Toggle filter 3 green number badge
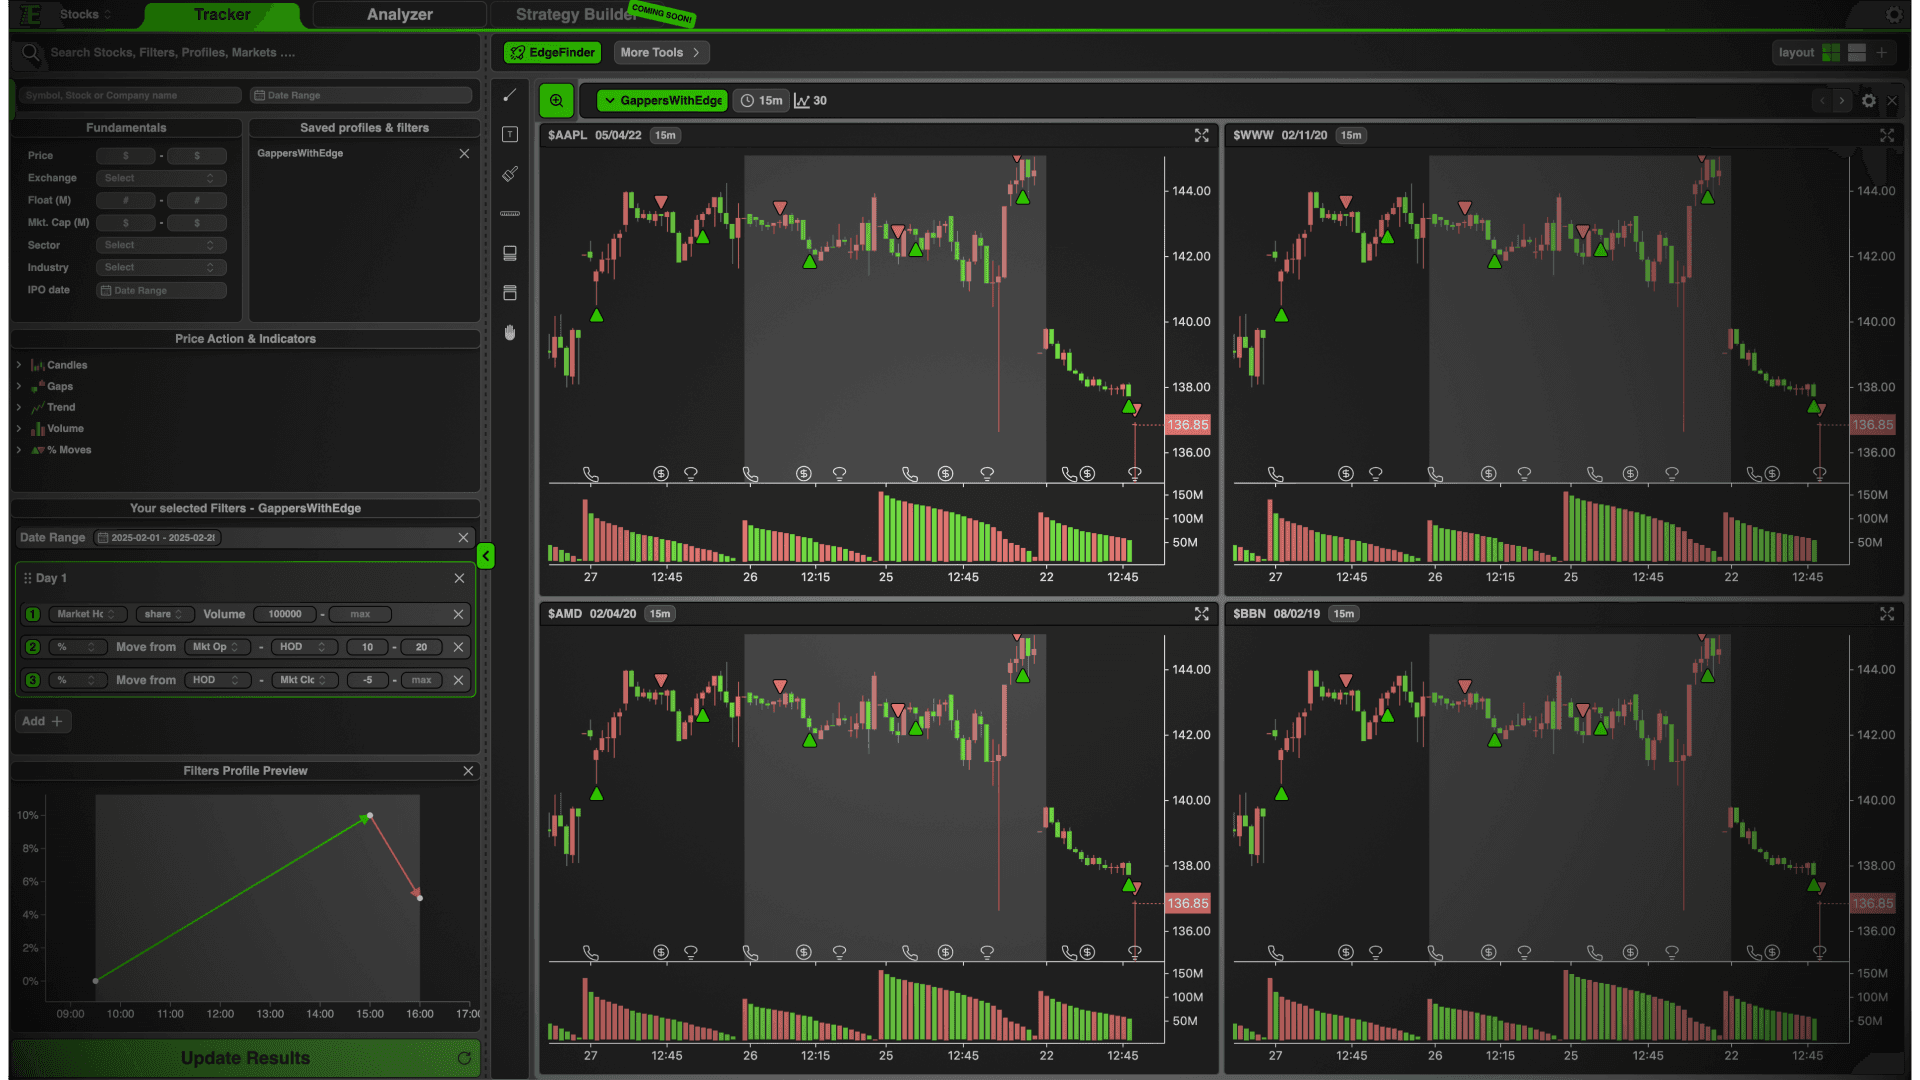Image resolution: width=1920 pixels, height=1080 pixels. coord(33,680)
